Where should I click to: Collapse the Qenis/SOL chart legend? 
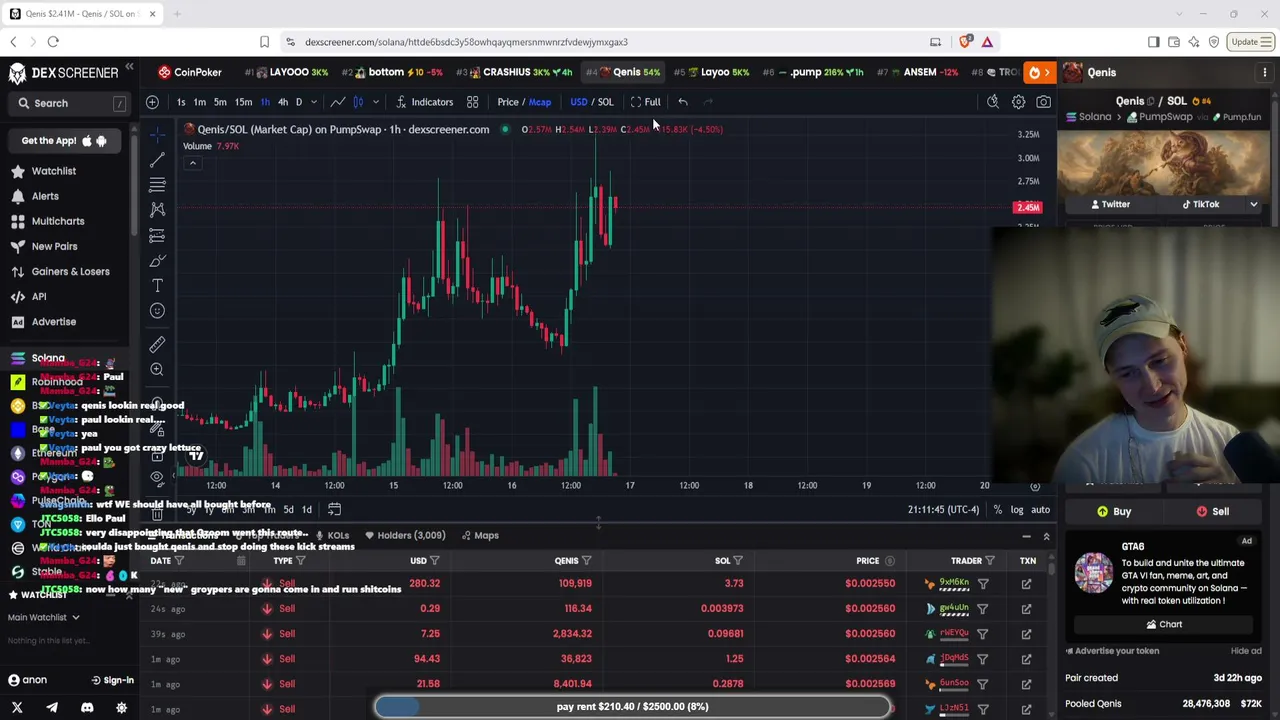tap(193, 163)
